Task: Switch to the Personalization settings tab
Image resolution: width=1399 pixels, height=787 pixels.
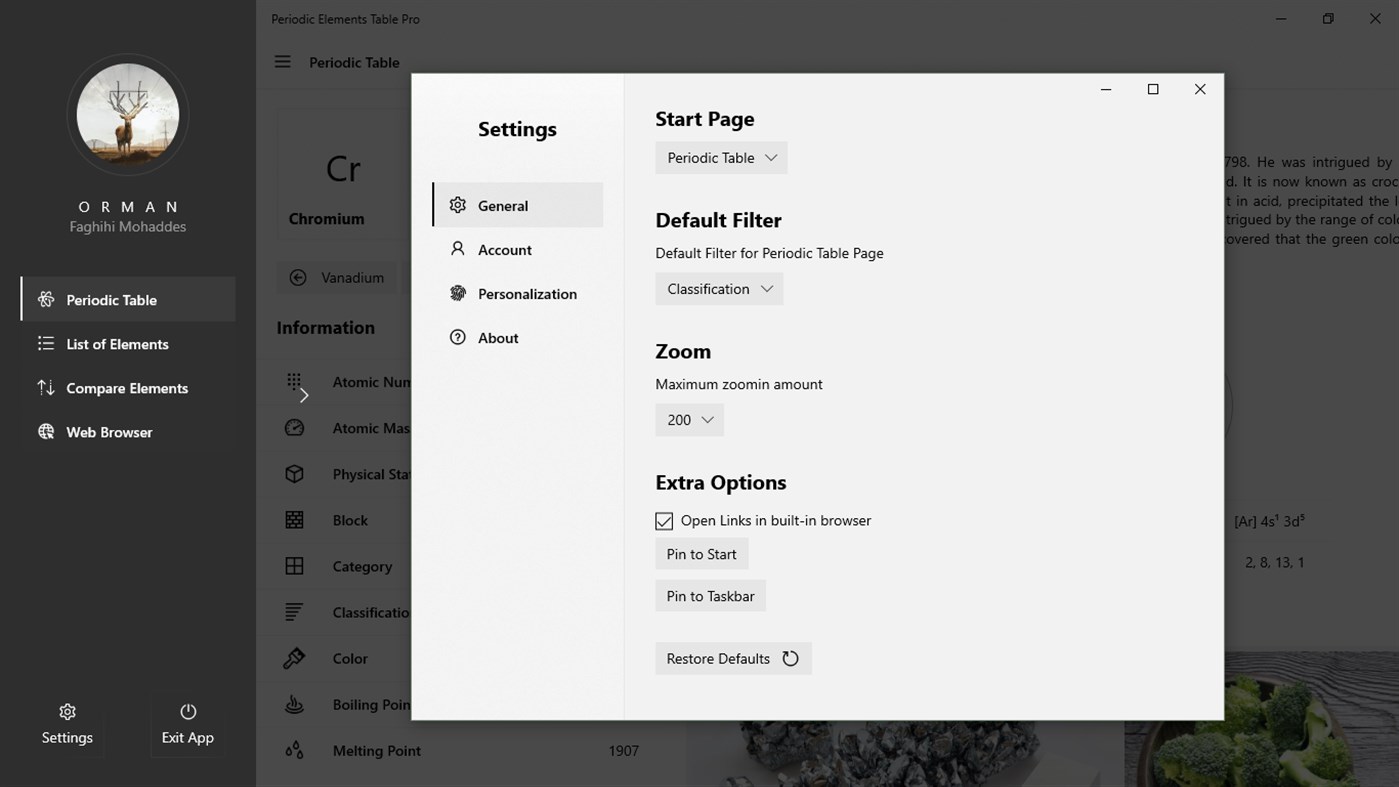Action: click(x=518, y=293)
